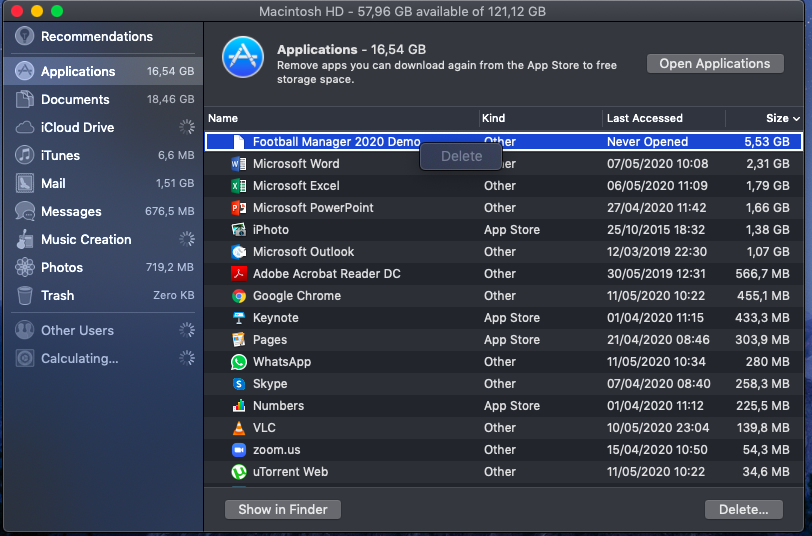Click the Other Users icon
This screenshot has width=812, height=536.
click(24, 330)
